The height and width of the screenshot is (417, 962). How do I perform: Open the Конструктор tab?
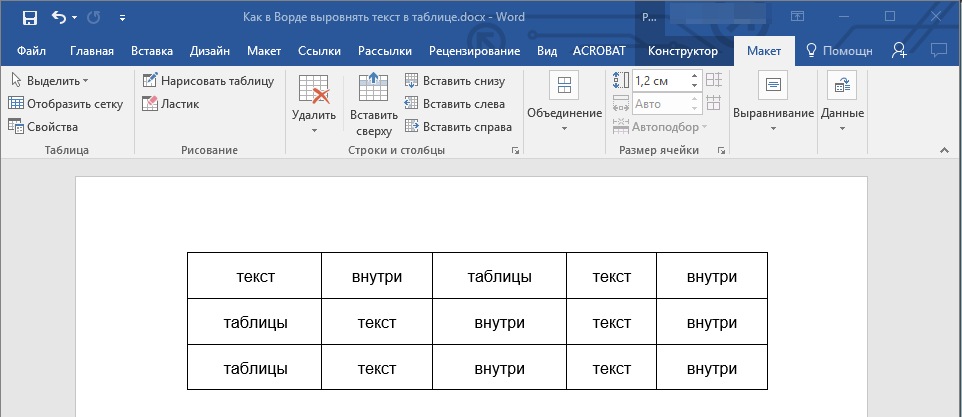(682, 51)
